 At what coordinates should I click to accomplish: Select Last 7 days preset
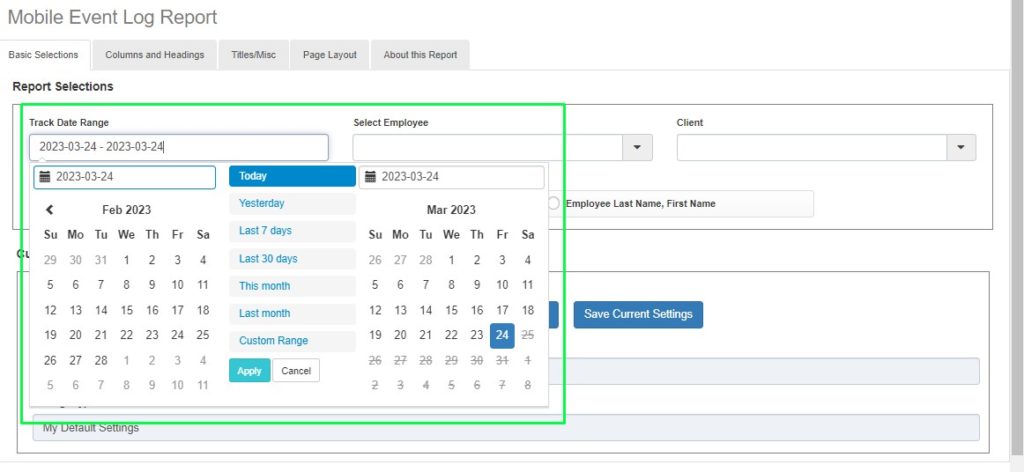click(265, 231)
